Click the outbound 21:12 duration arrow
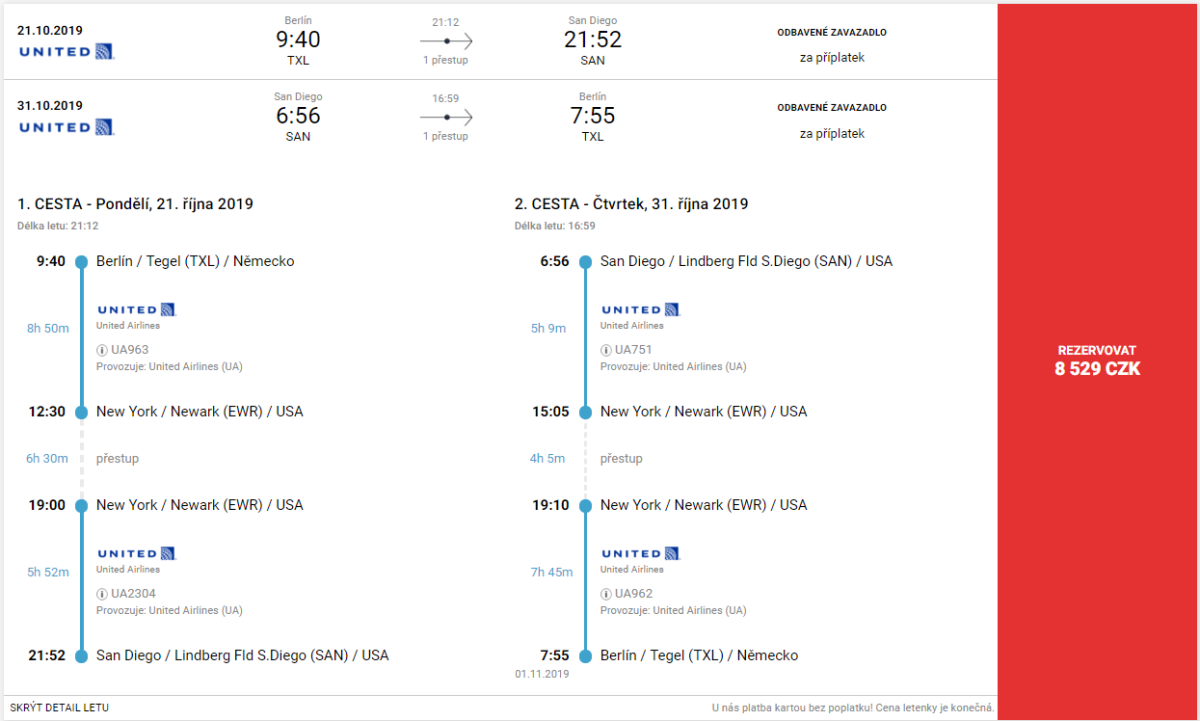1200x721 pixels. pyautogui.click(x=445, y=41)
